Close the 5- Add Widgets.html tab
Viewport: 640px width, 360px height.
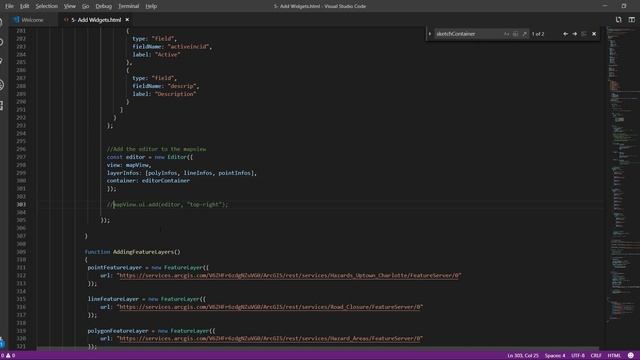coord(127,20)
